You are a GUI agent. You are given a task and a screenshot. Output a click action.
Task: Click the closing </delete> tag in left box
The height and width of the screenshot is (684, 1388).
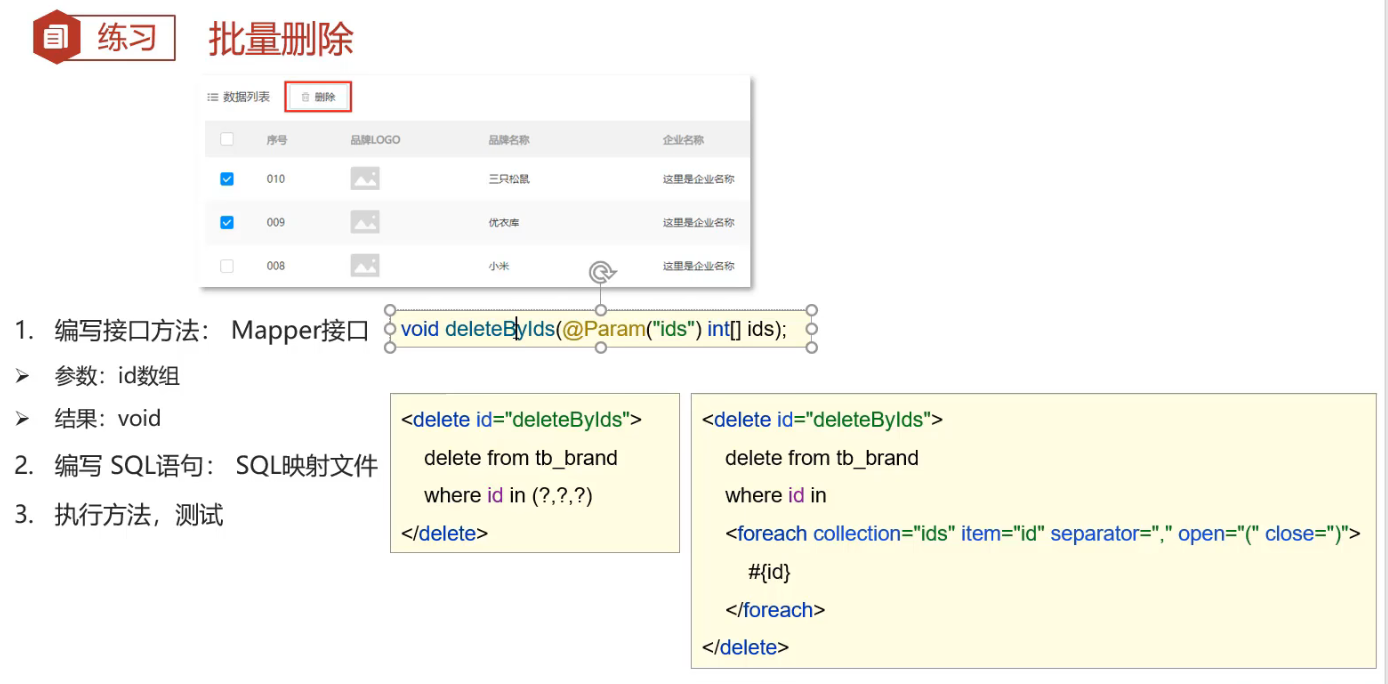pyautogui.click(x=445, y=533)
